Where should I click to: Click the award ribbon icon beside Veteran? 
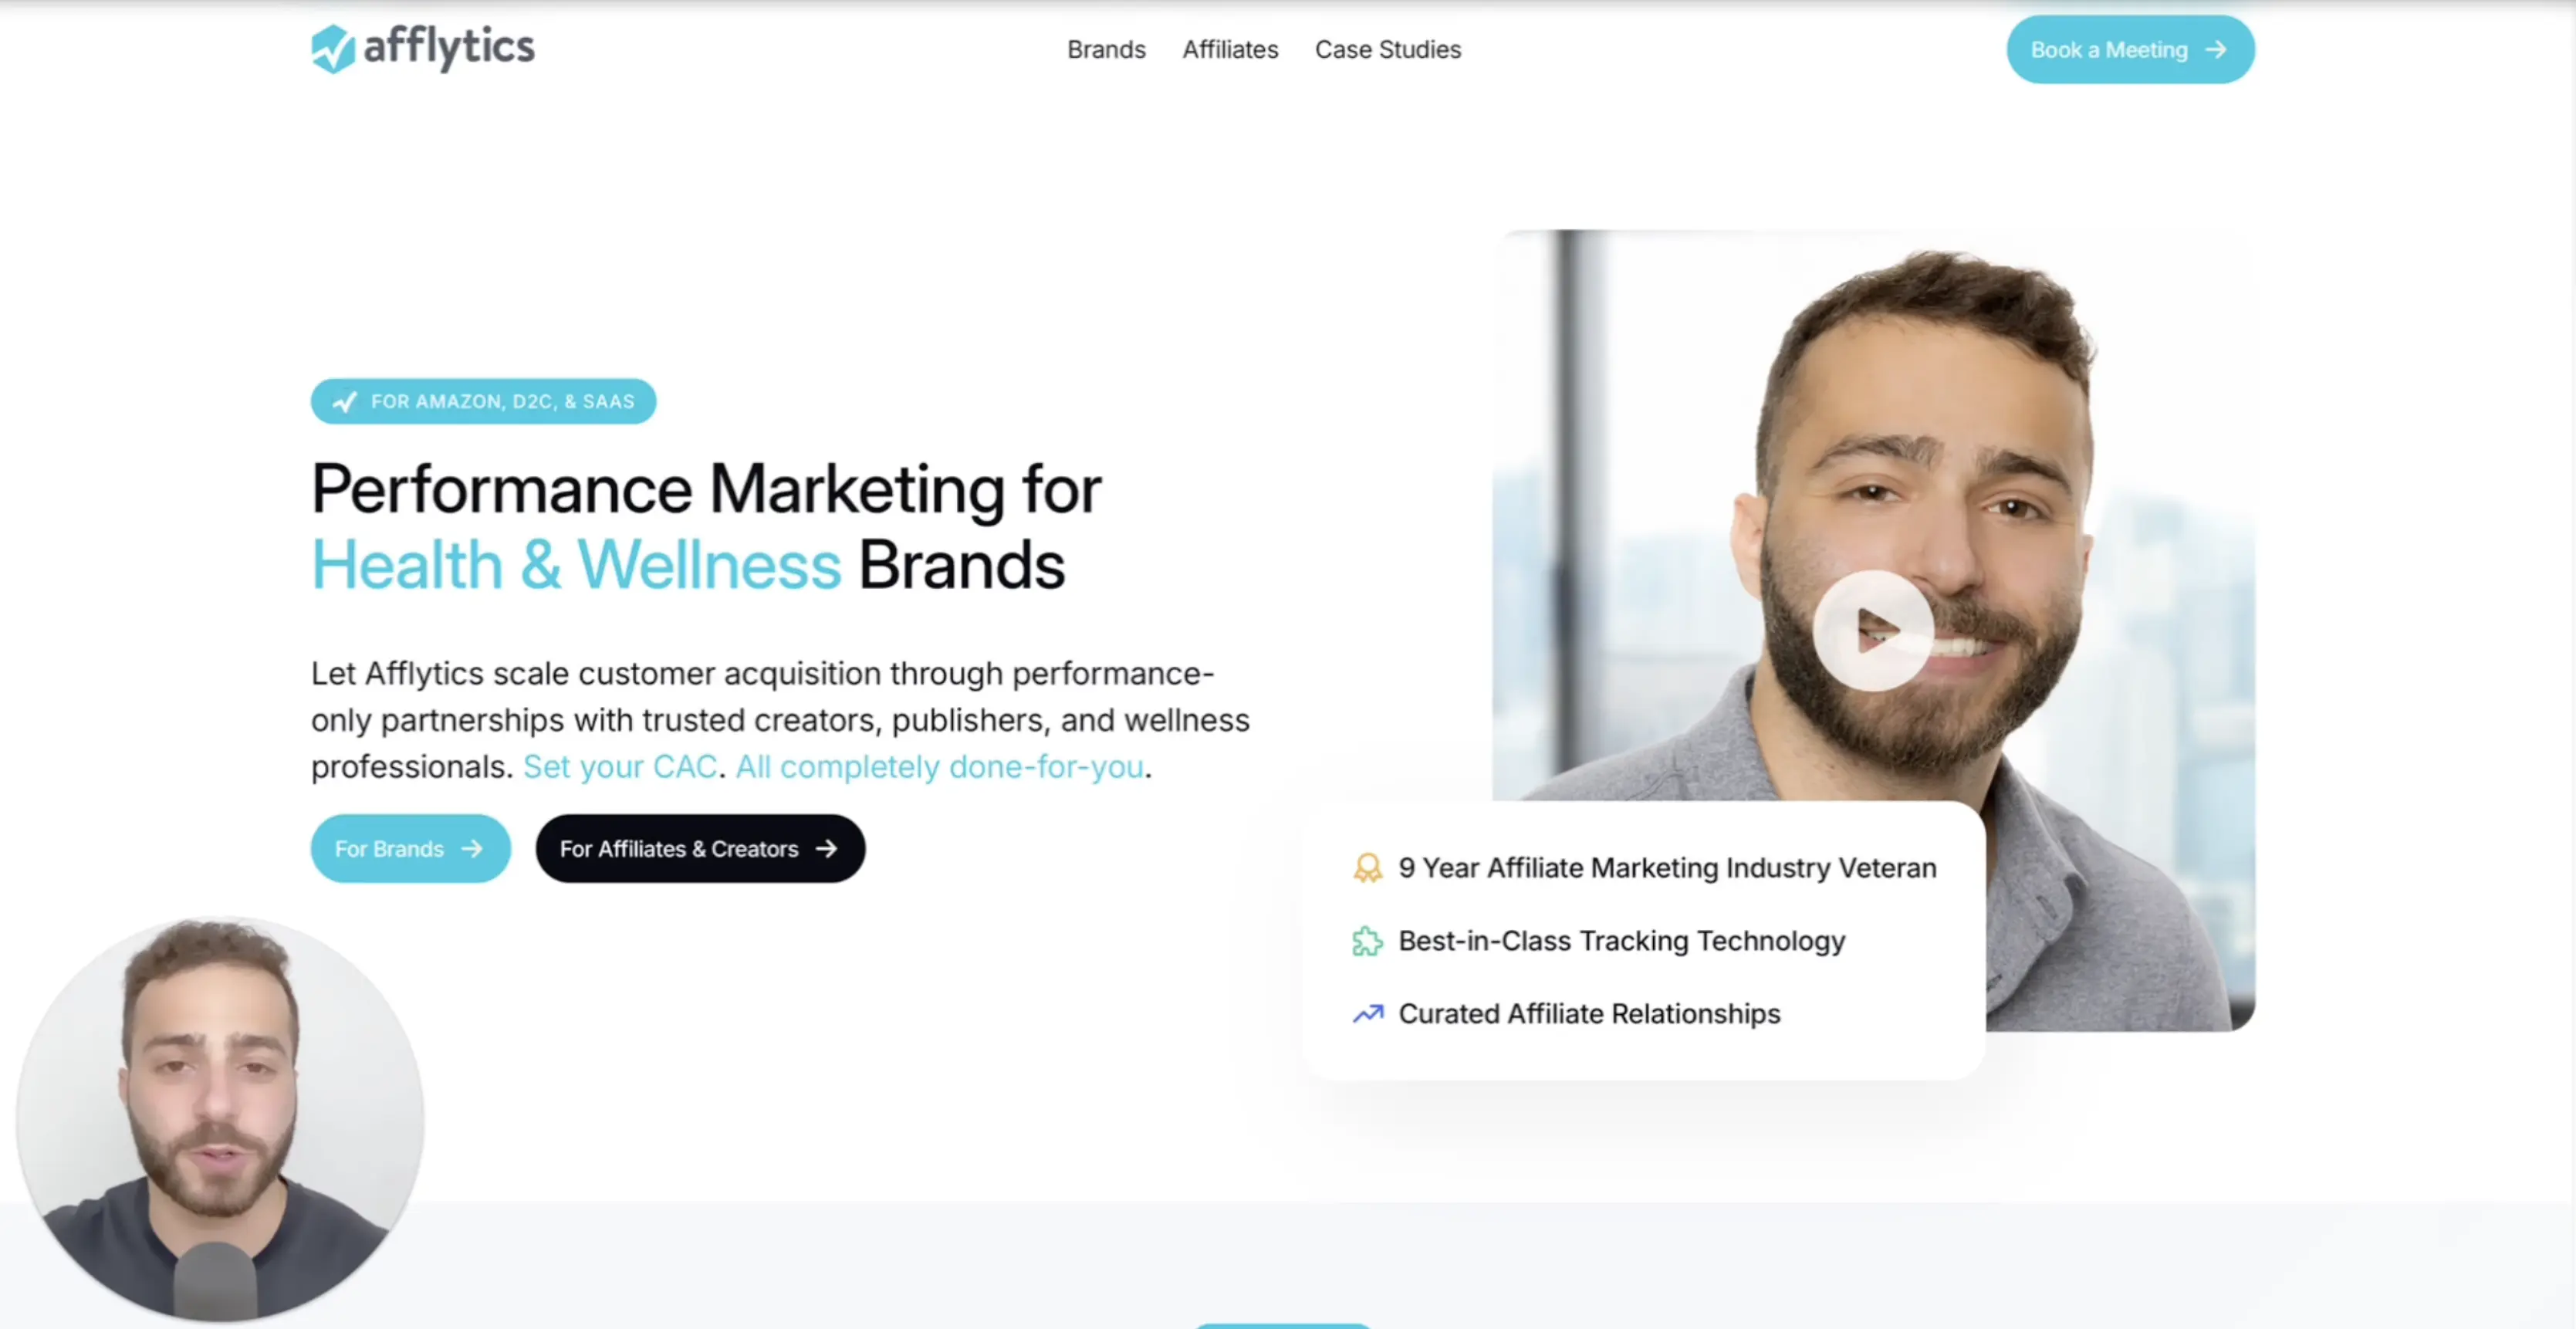tap(1368, 868)
